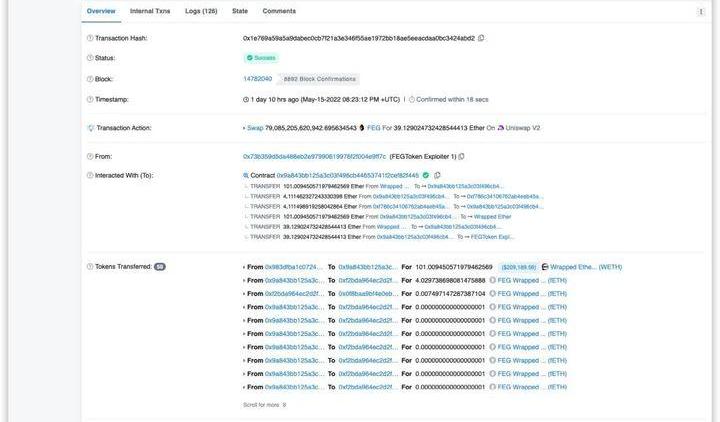Switch to the Internal Txns tab
Viewport: 720px width, 422px height.
tap(150, 11)
